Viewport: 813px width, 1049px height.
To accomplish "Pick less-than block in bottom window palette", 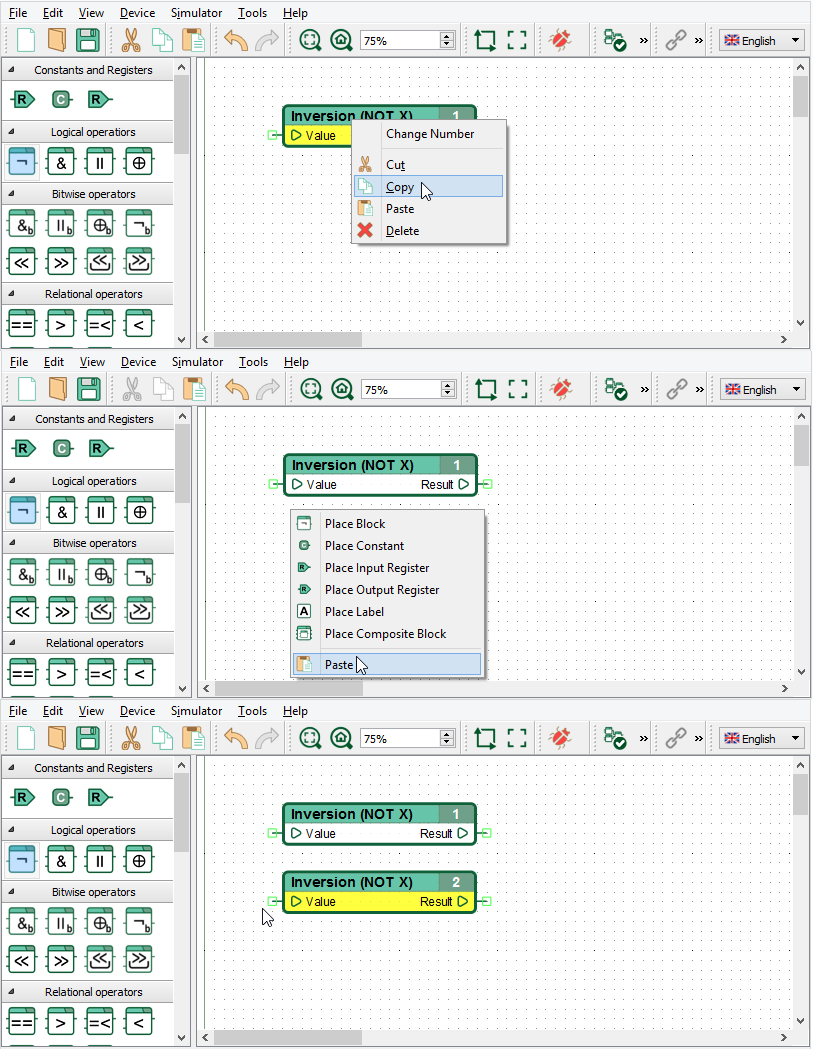I will pos(139,1022).
